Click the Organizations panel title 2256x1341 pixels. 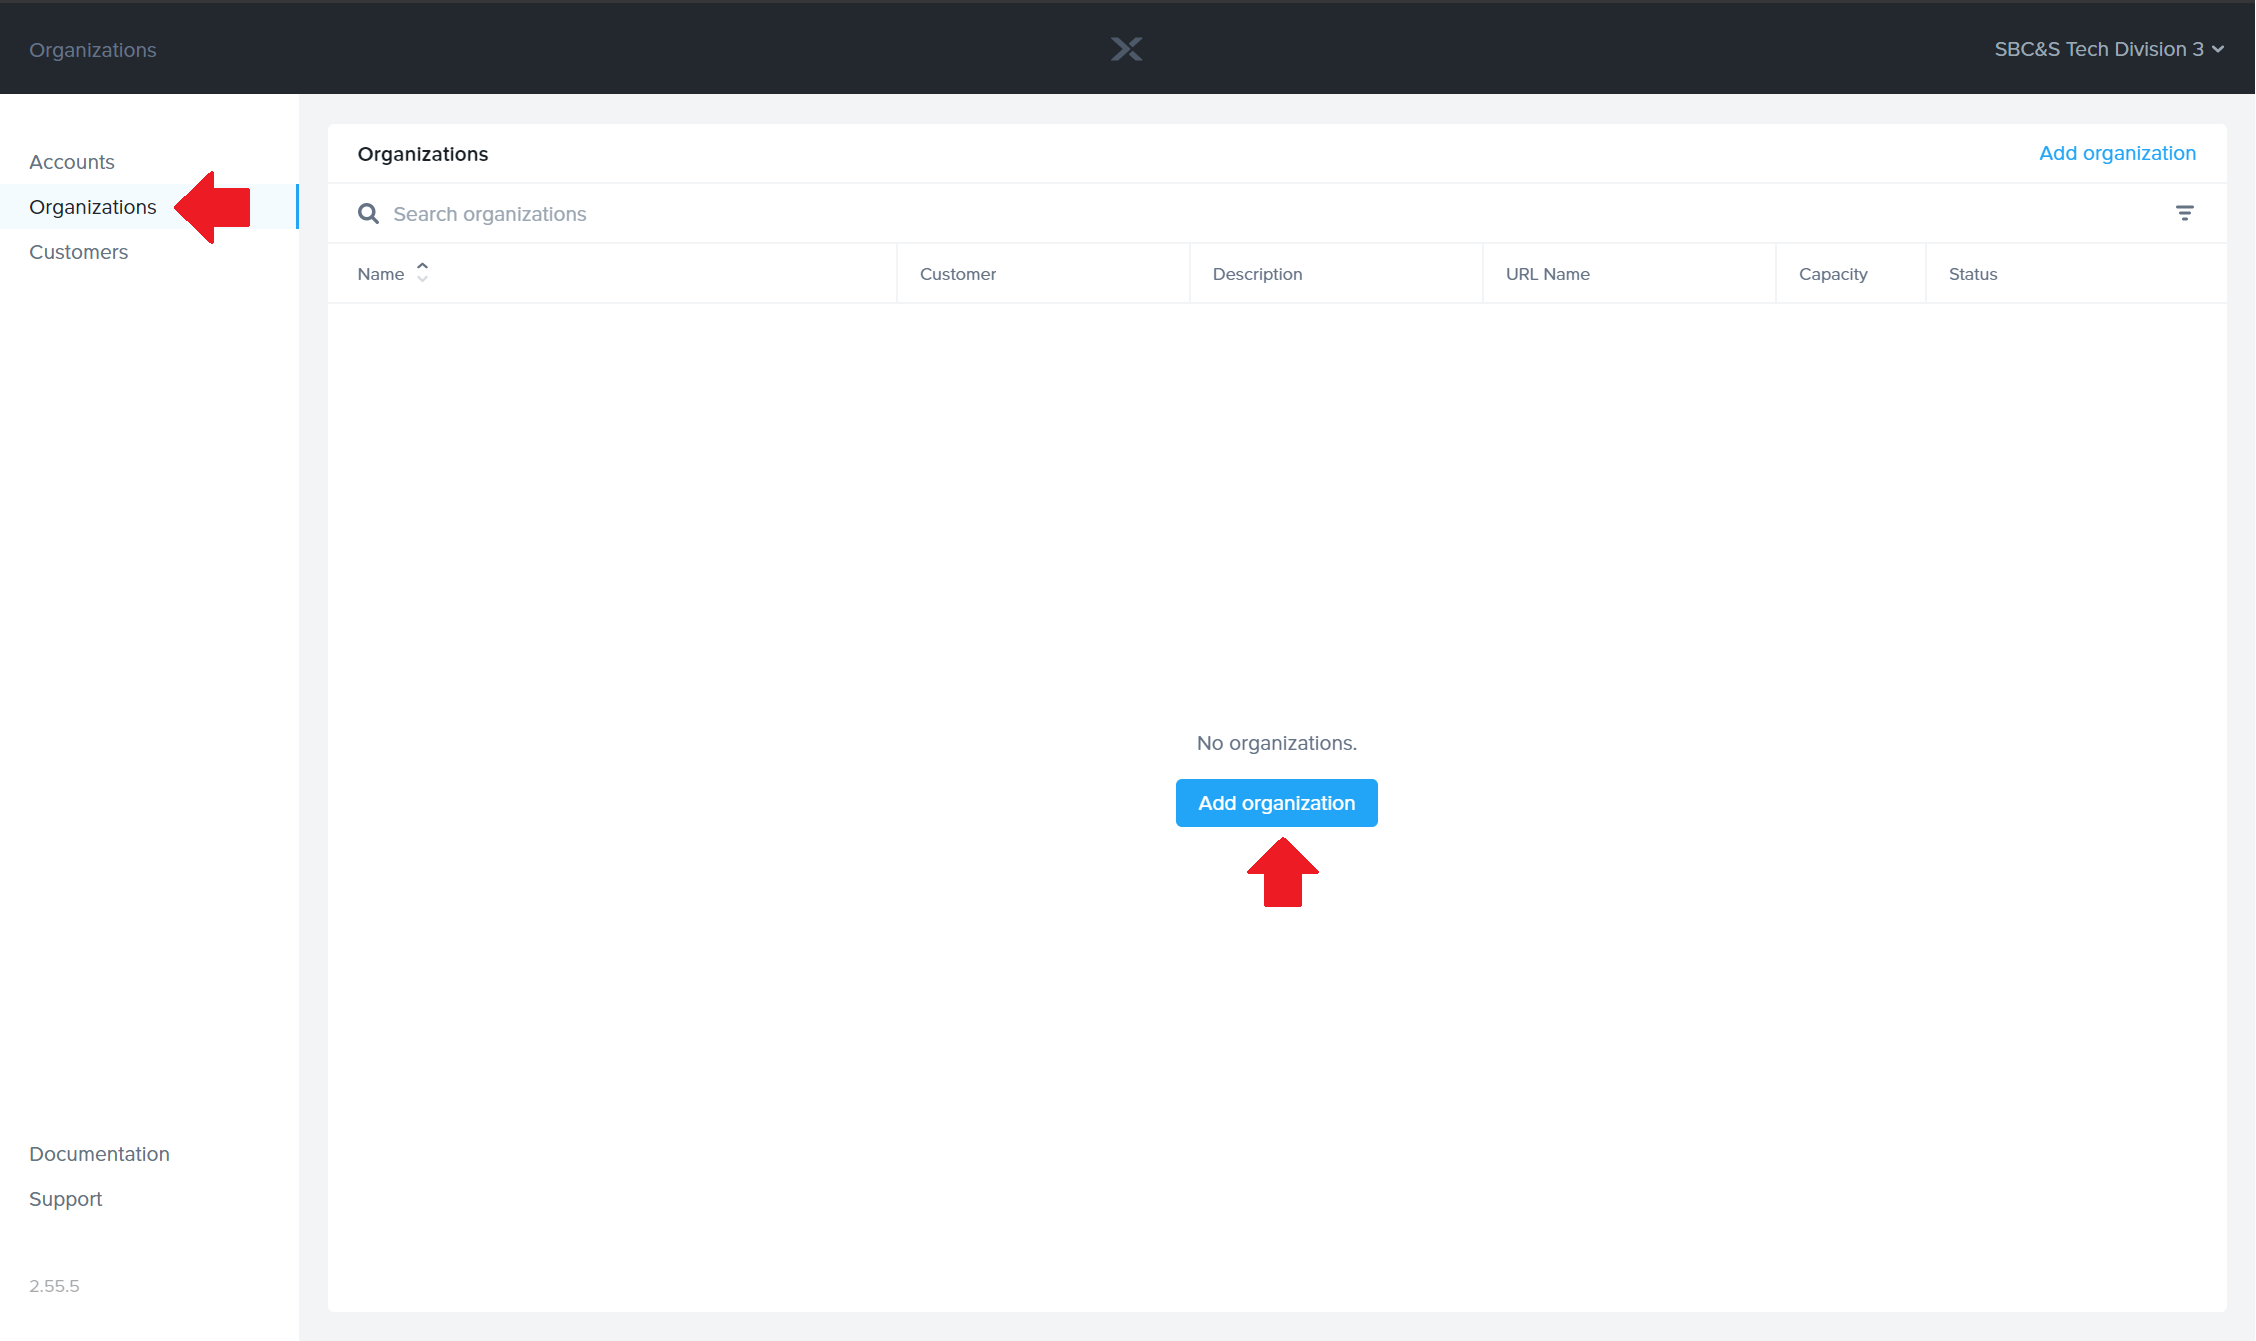[423, 154]
